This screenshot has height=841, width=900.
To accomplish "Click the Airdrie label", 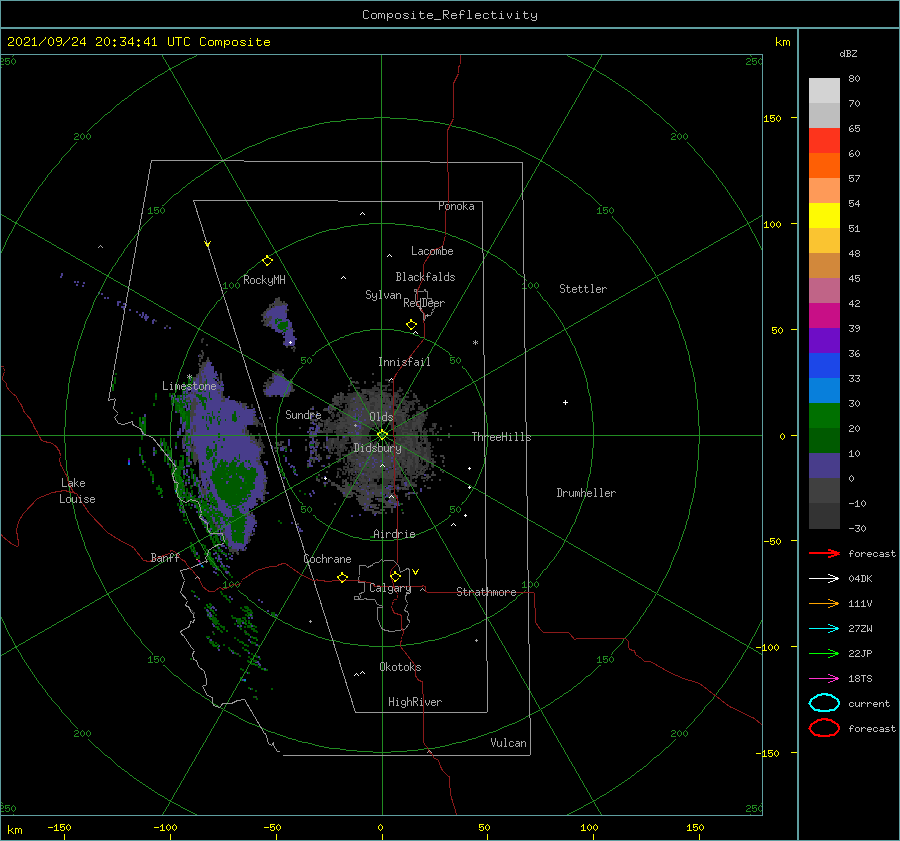I will click(394, 534).
